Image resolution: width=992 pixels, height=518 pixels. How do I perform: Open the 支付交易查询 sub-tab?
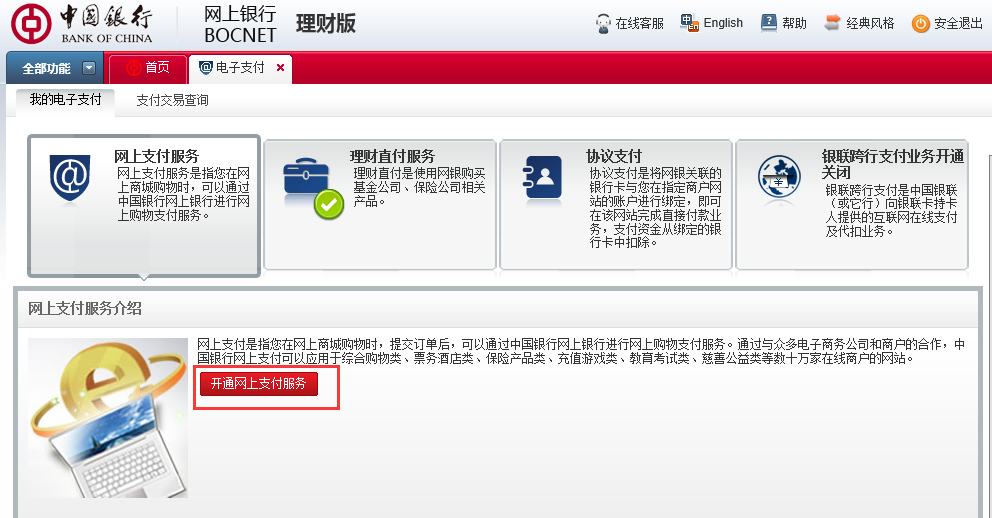(172, 100)
